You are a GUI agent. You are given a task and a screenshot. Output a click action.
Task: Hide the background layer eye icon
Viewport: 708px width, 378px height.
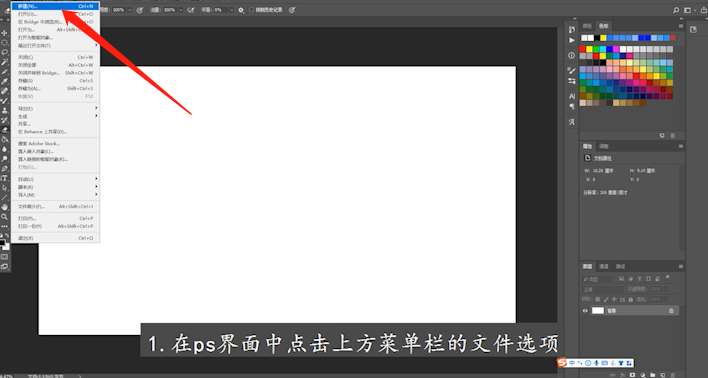click(585, 310)
